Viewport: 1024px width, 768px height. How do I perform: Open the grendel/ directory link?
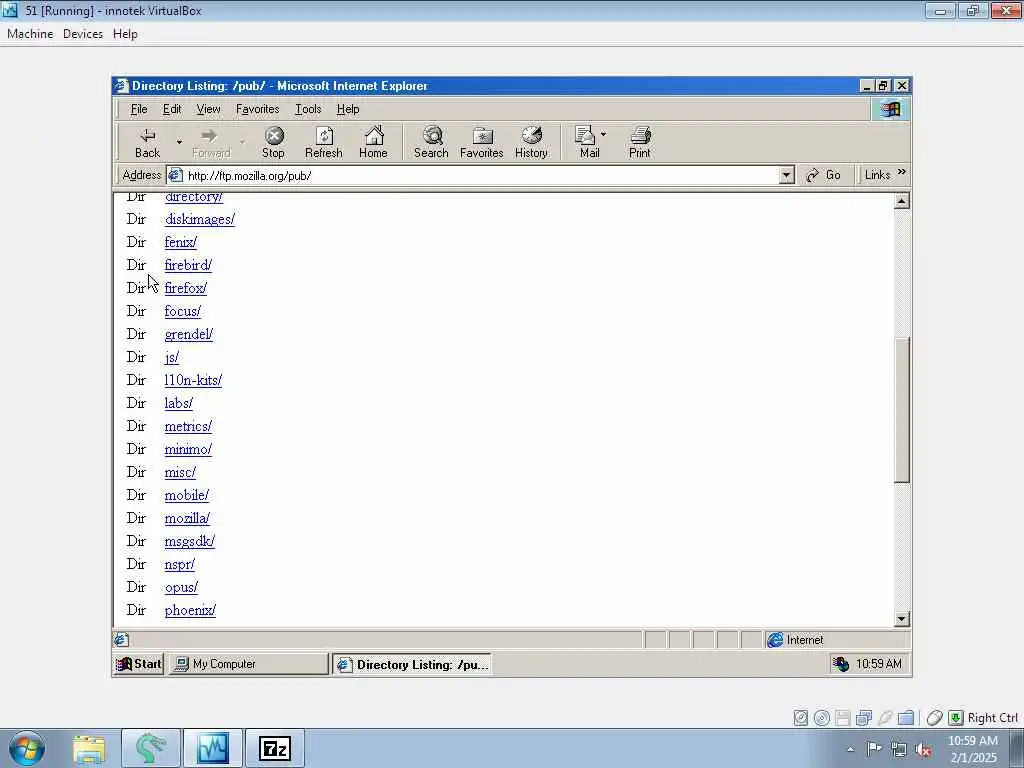pyautogui.click(x=189, y=334)
